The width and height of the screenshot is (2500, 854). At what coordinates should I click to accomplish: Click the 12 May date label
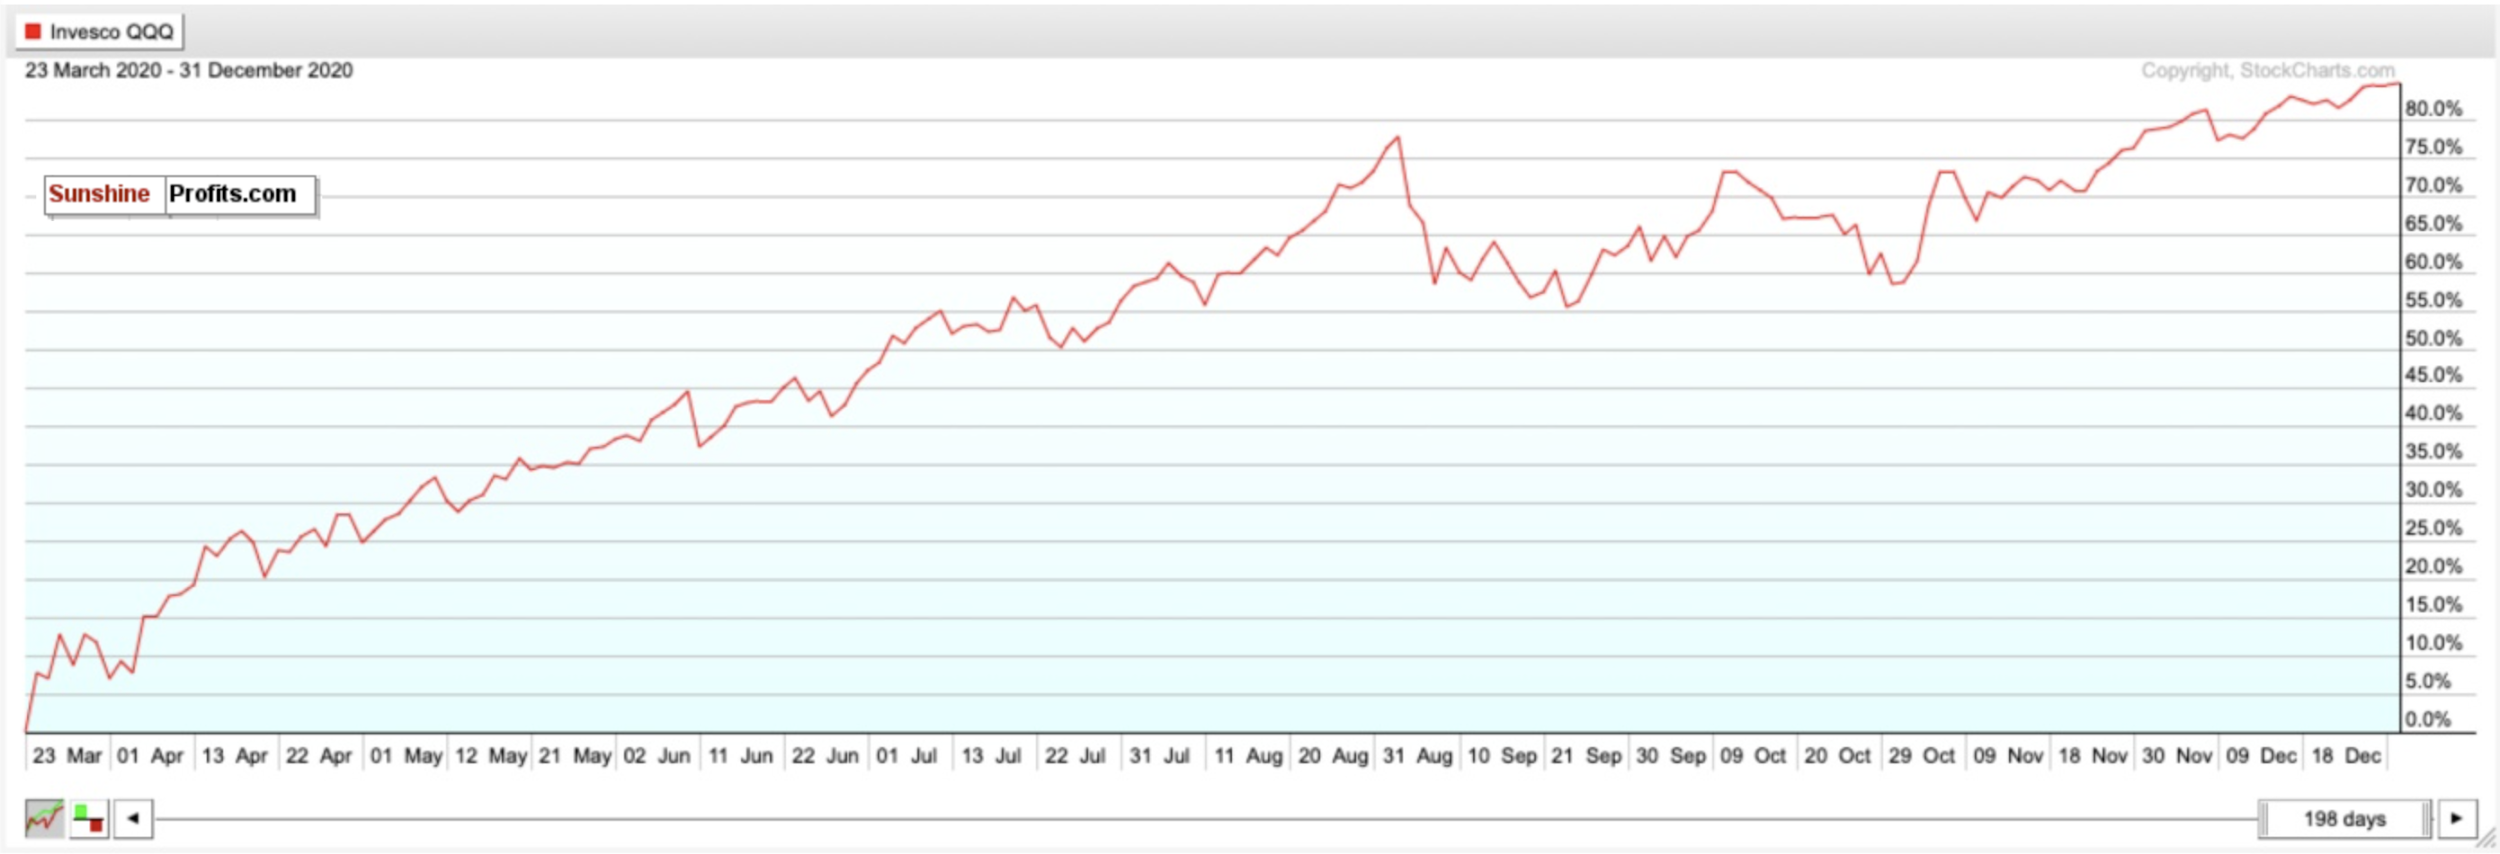click(x=491, y=756)
